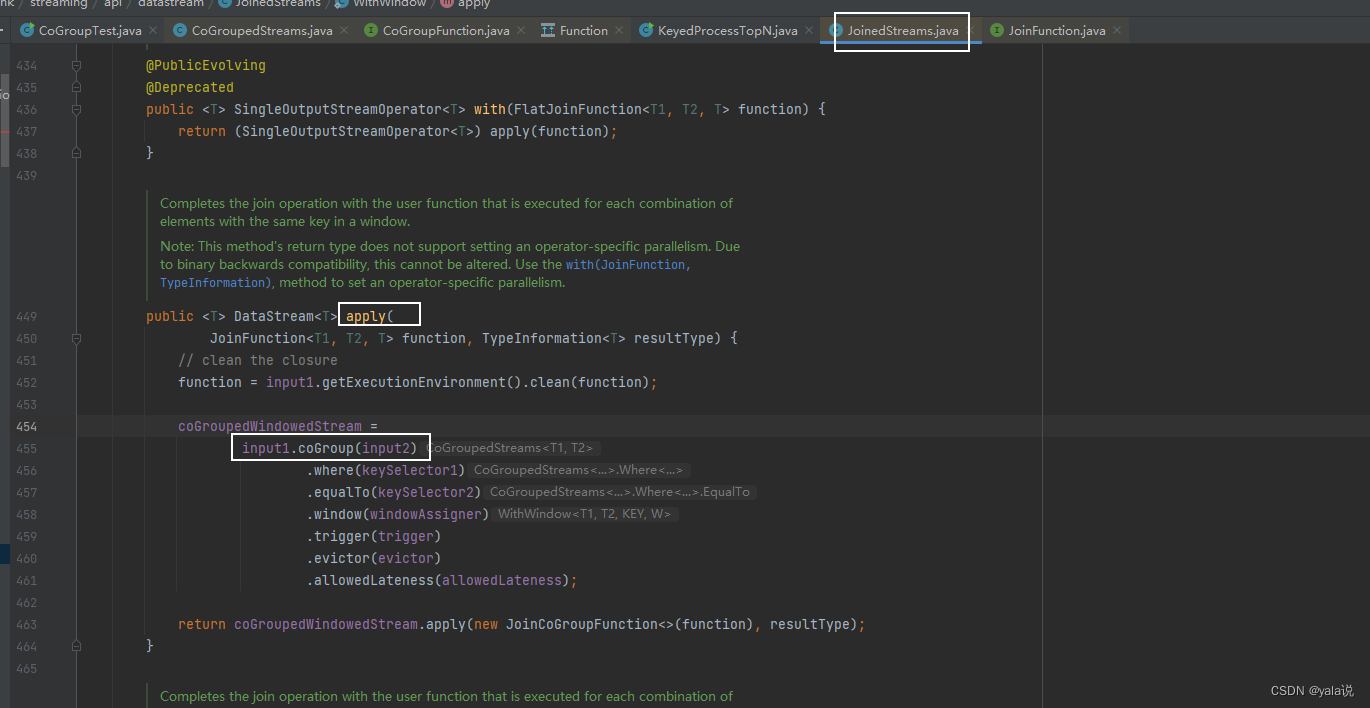Click line number 463 in gutter
Image resolution: width=1370 pixels, height=708 pixels.
tap(27, 624)
